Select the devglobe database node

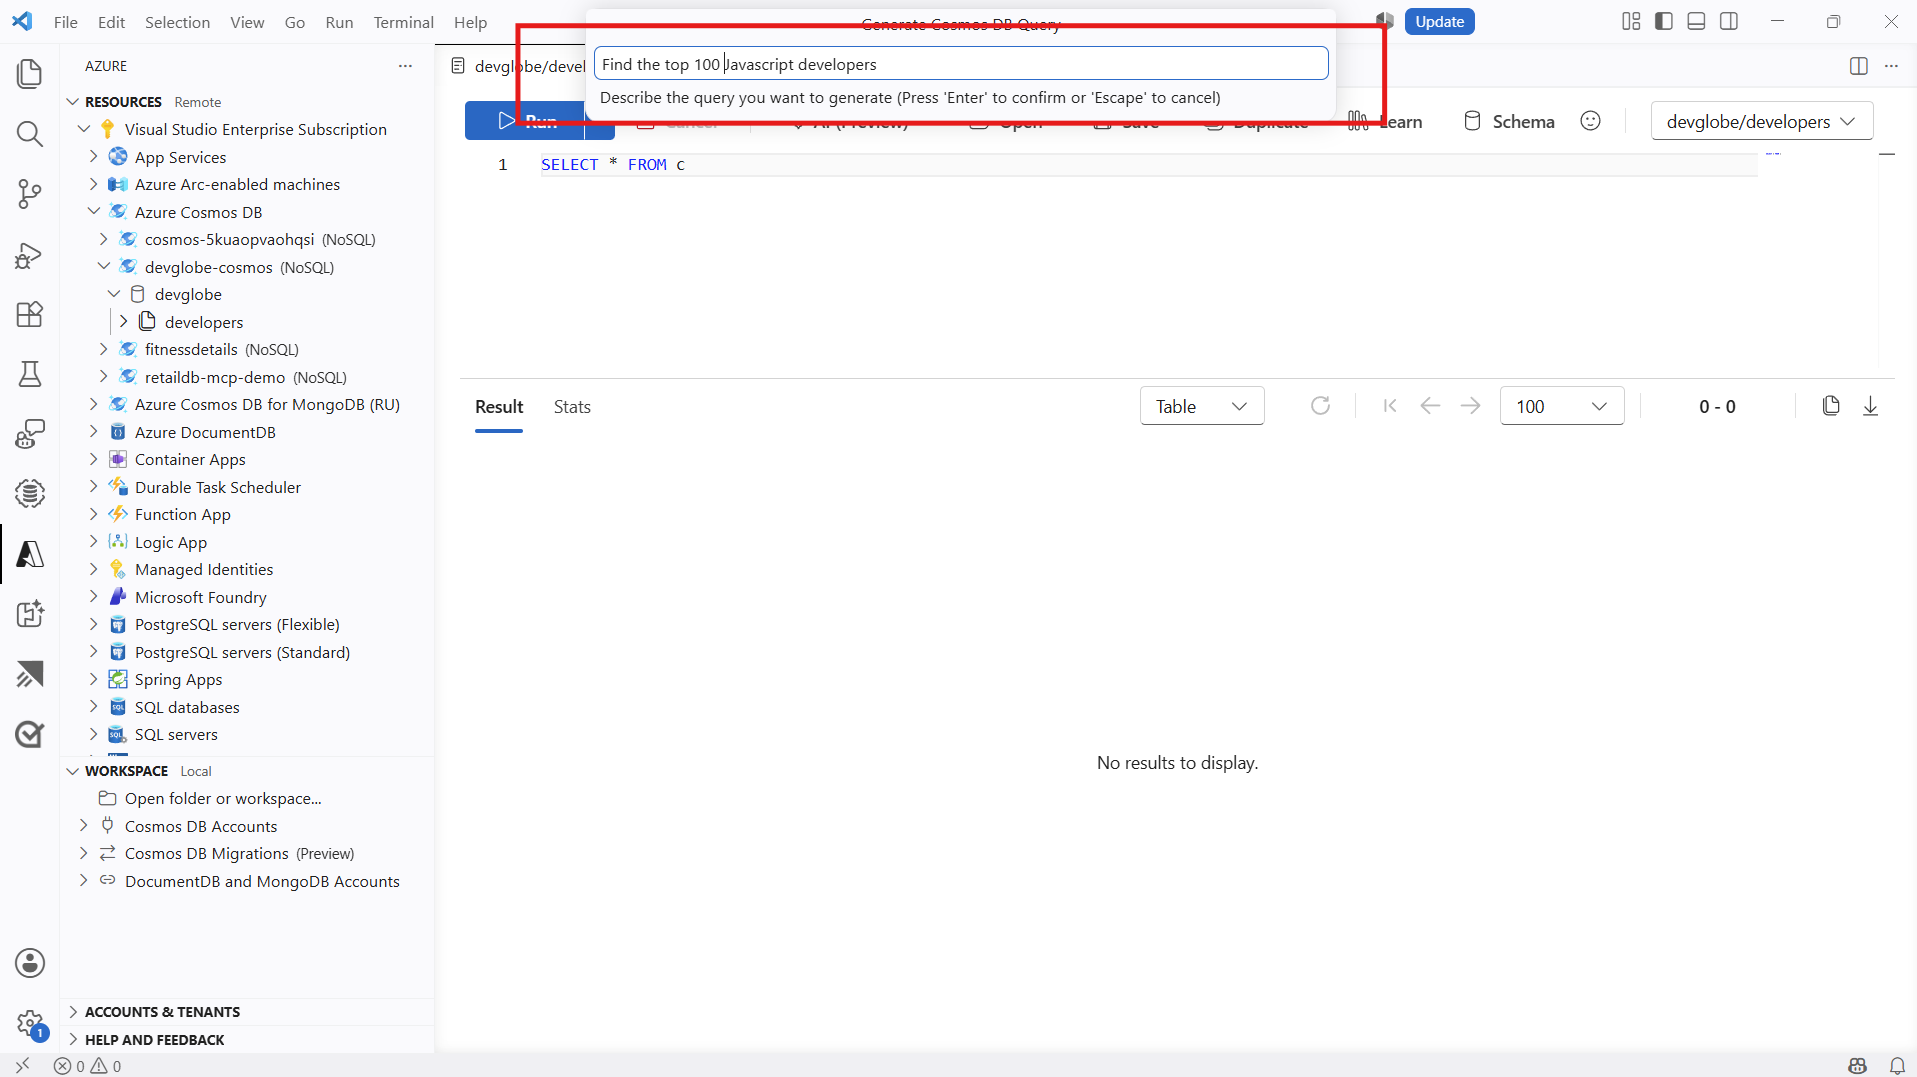tap(188, 294)
